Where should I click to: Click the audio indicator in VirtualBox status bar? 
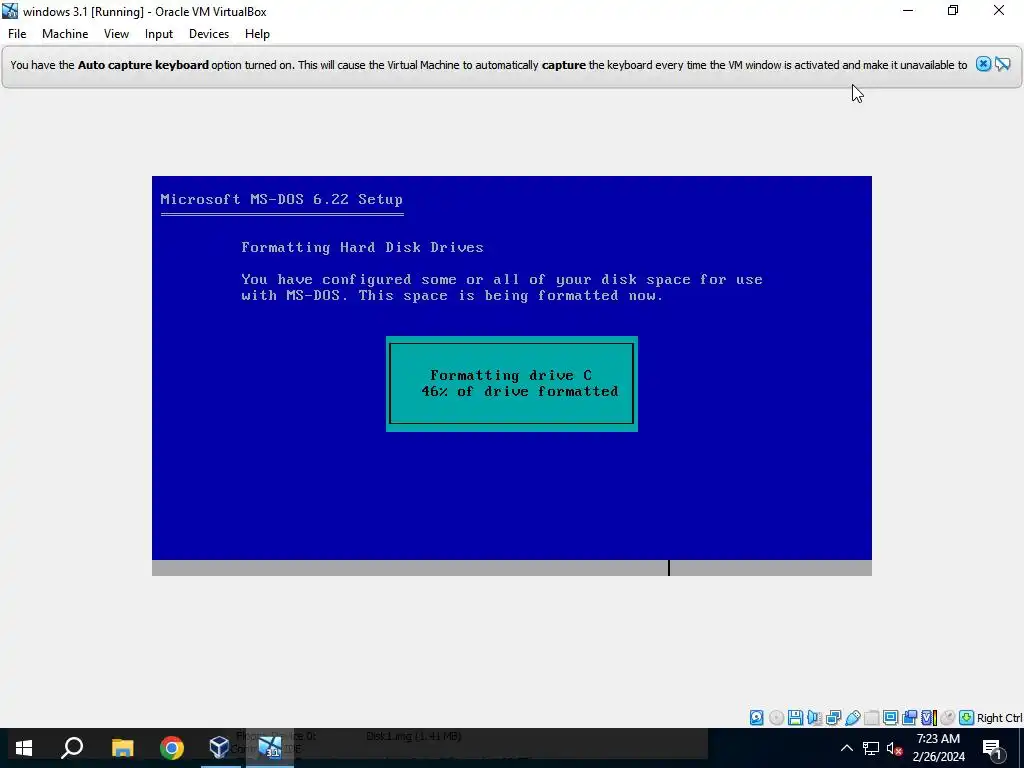click(814, 718)
